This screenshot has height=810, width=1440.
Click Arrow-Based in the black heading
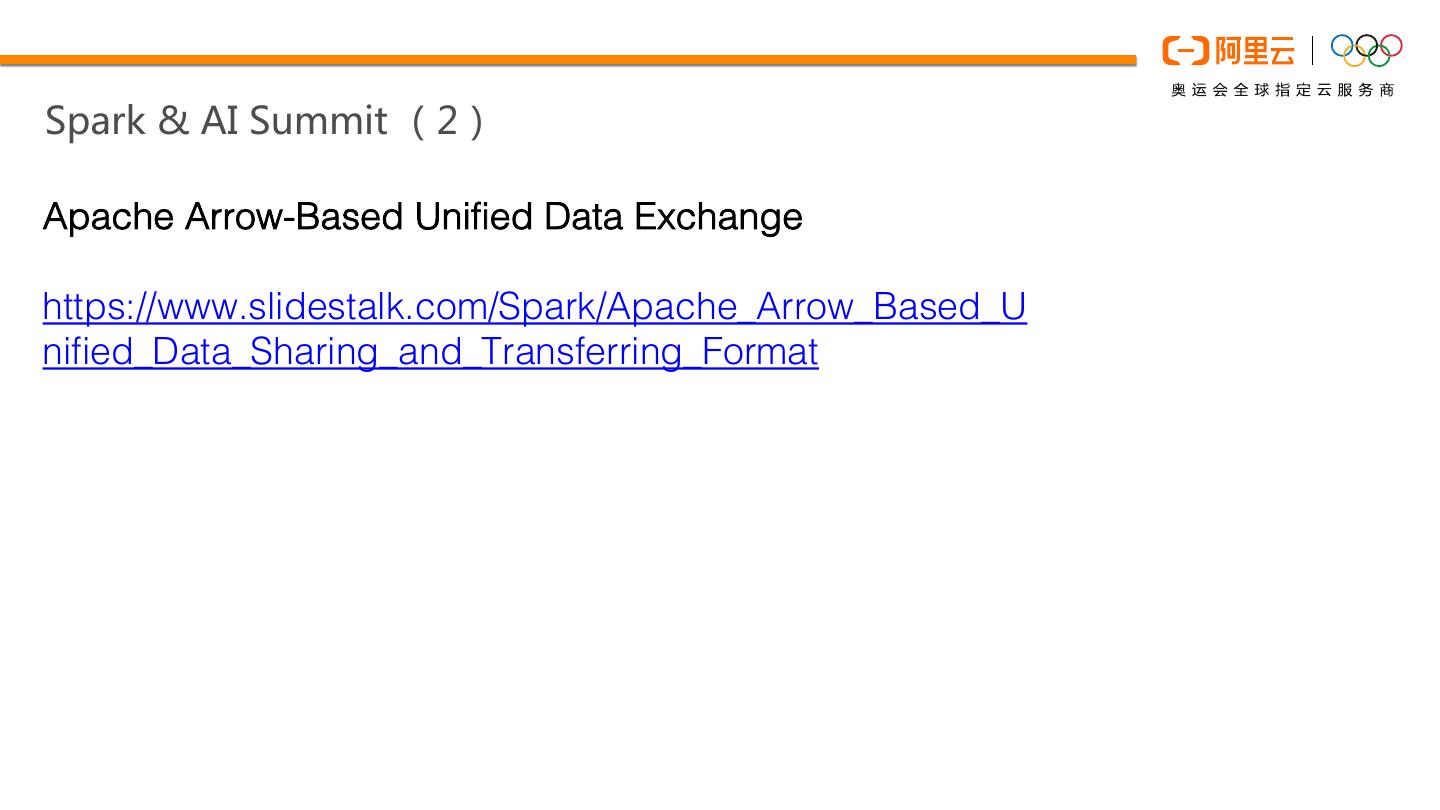294,217
